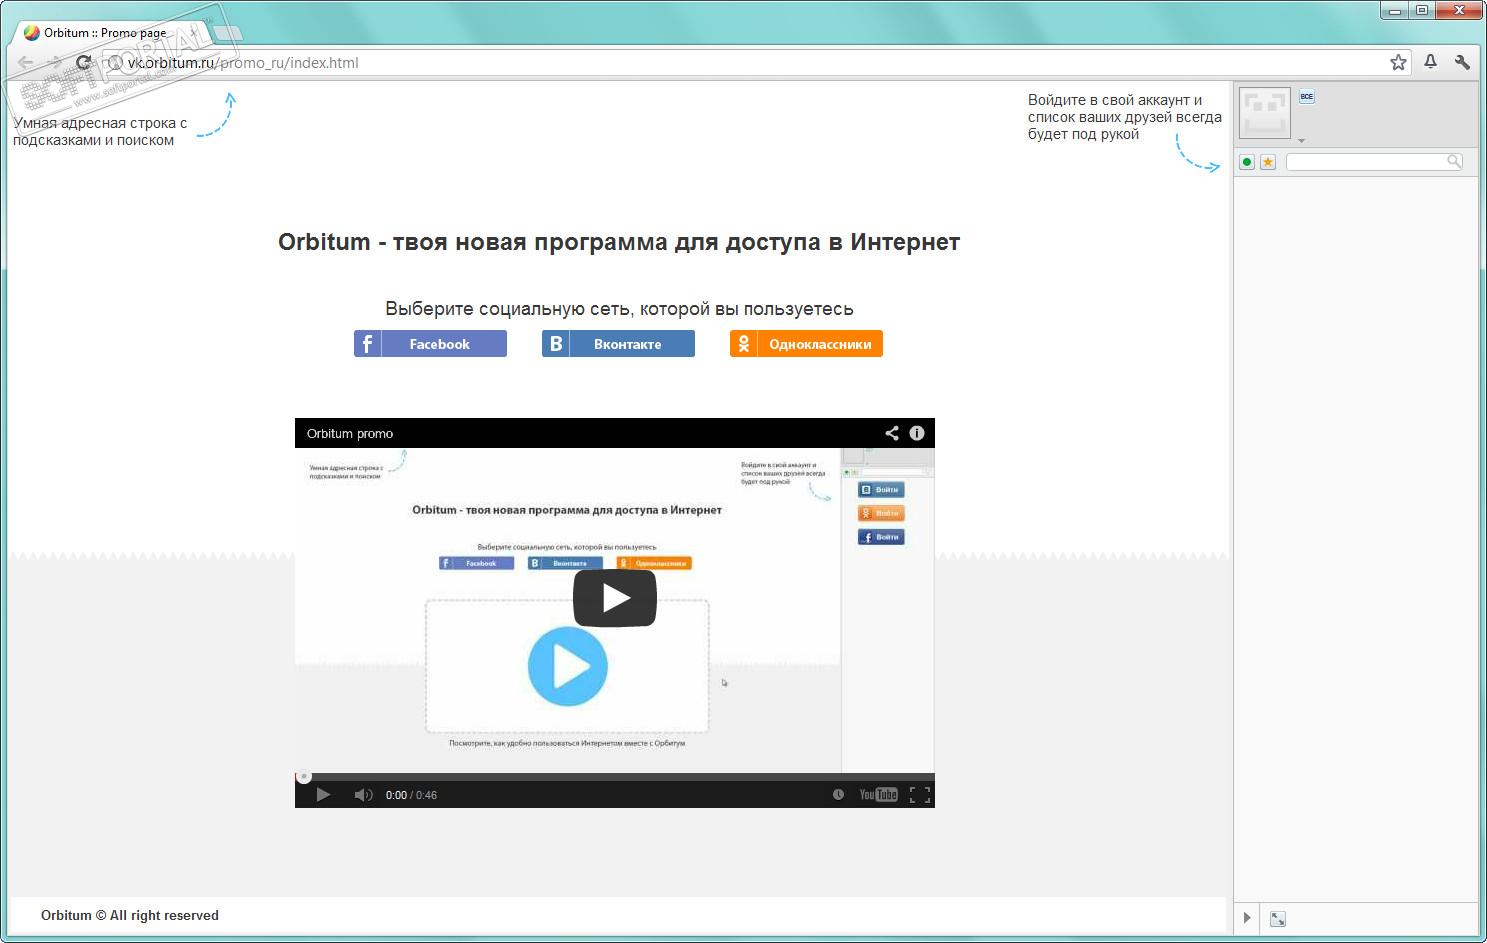Screen dimensions: 1487x943
Task: Click the site info icon in address bar
Action: pyautogui.click(x=115, y=62)
